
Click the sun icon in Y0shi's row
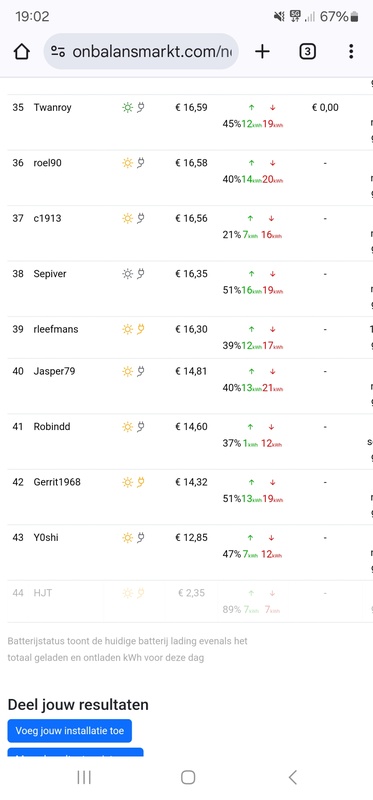(x=128, y=538)
